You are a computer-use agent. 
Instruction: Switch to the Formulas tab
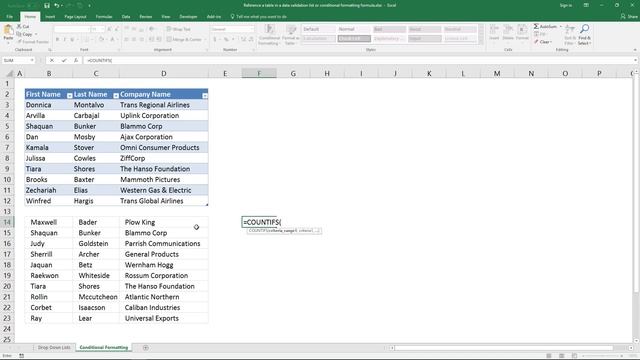[x=104, y=17]
